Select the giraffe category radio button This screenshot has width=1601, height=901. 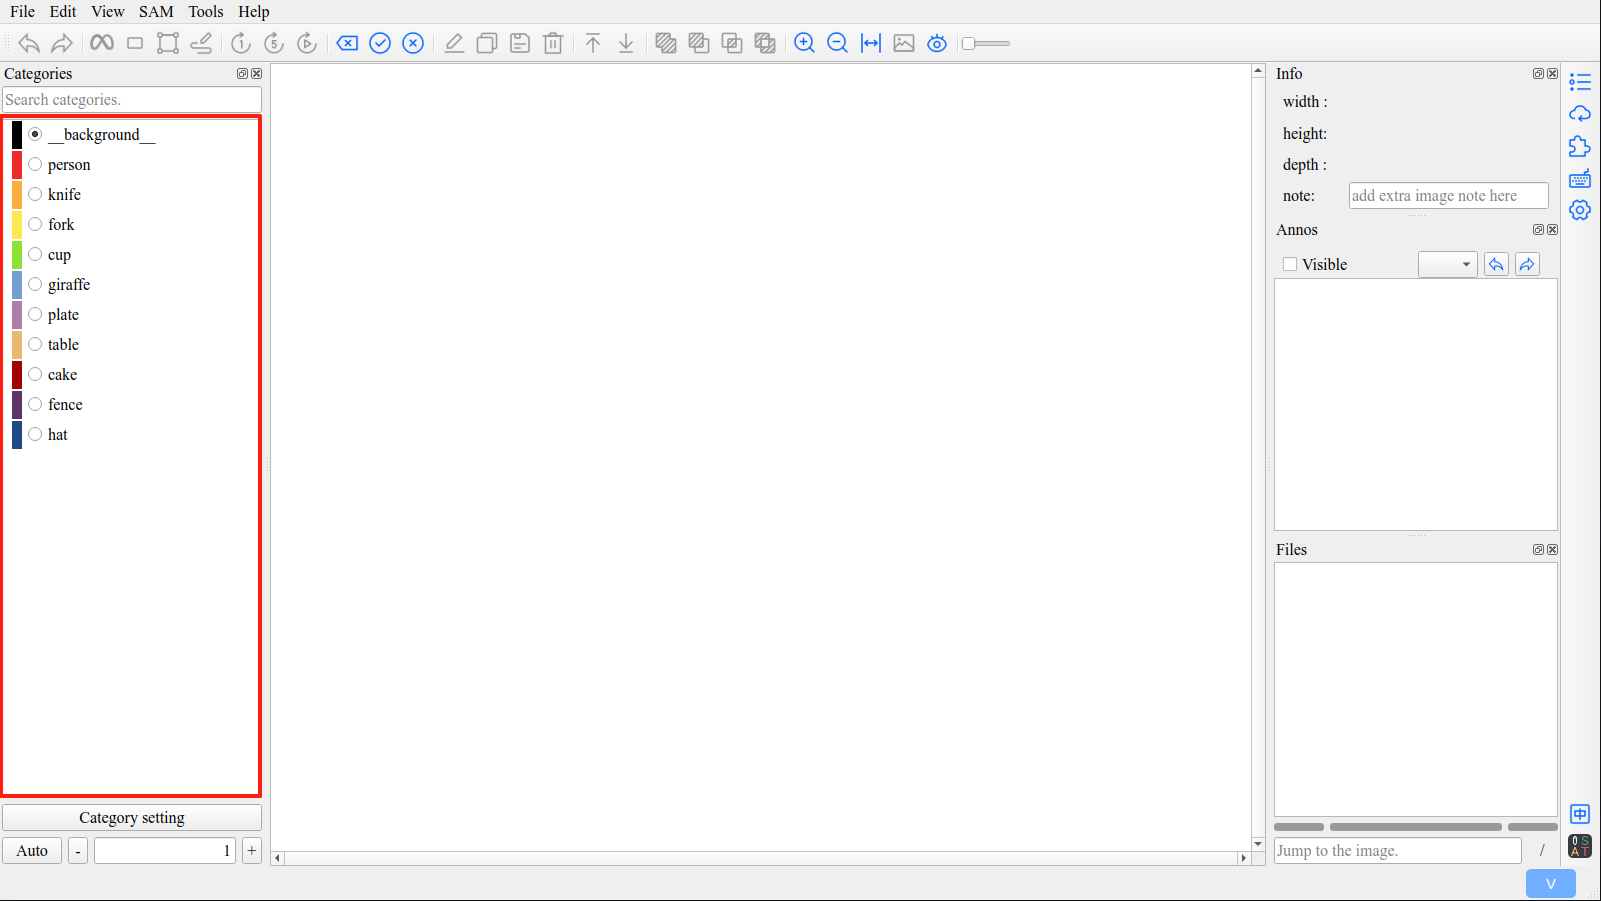[35, 284]
